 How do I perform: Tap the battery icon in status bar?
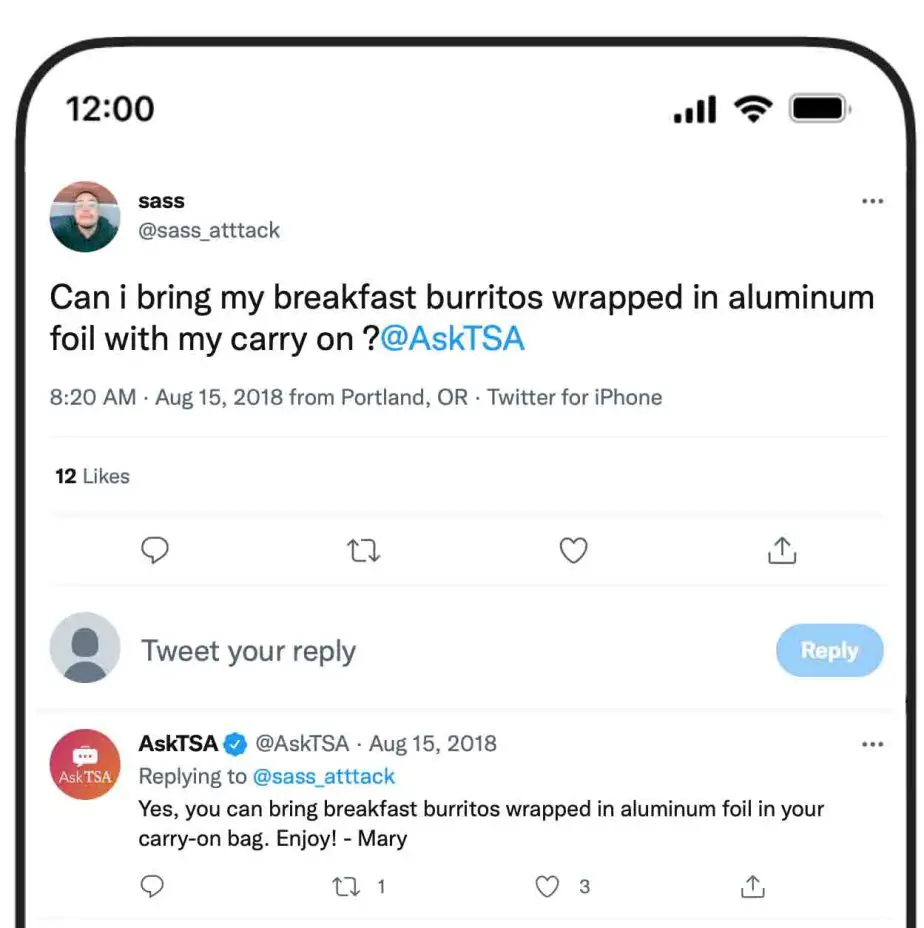(820, 109)
